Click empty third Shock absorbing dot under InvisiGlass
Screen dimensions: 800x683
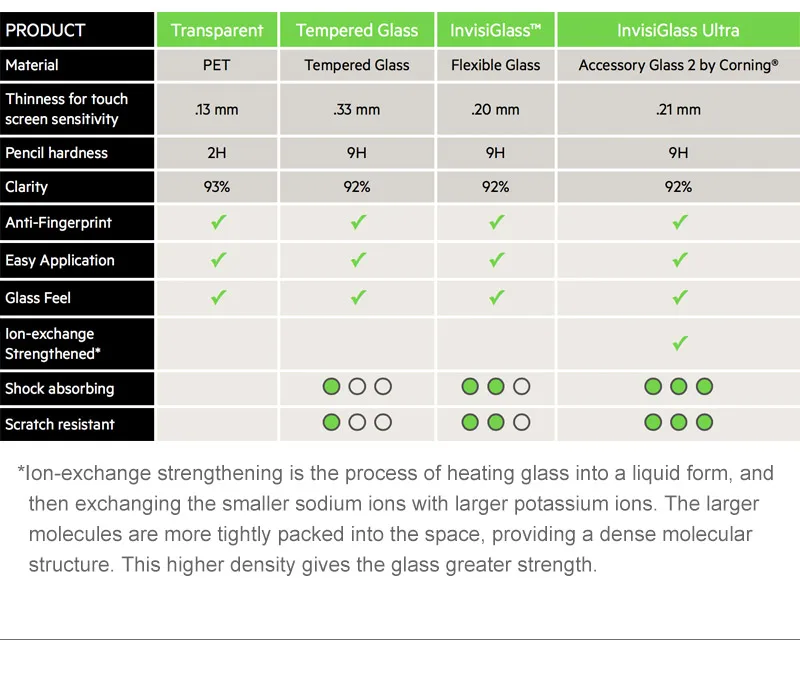point(521,387)
